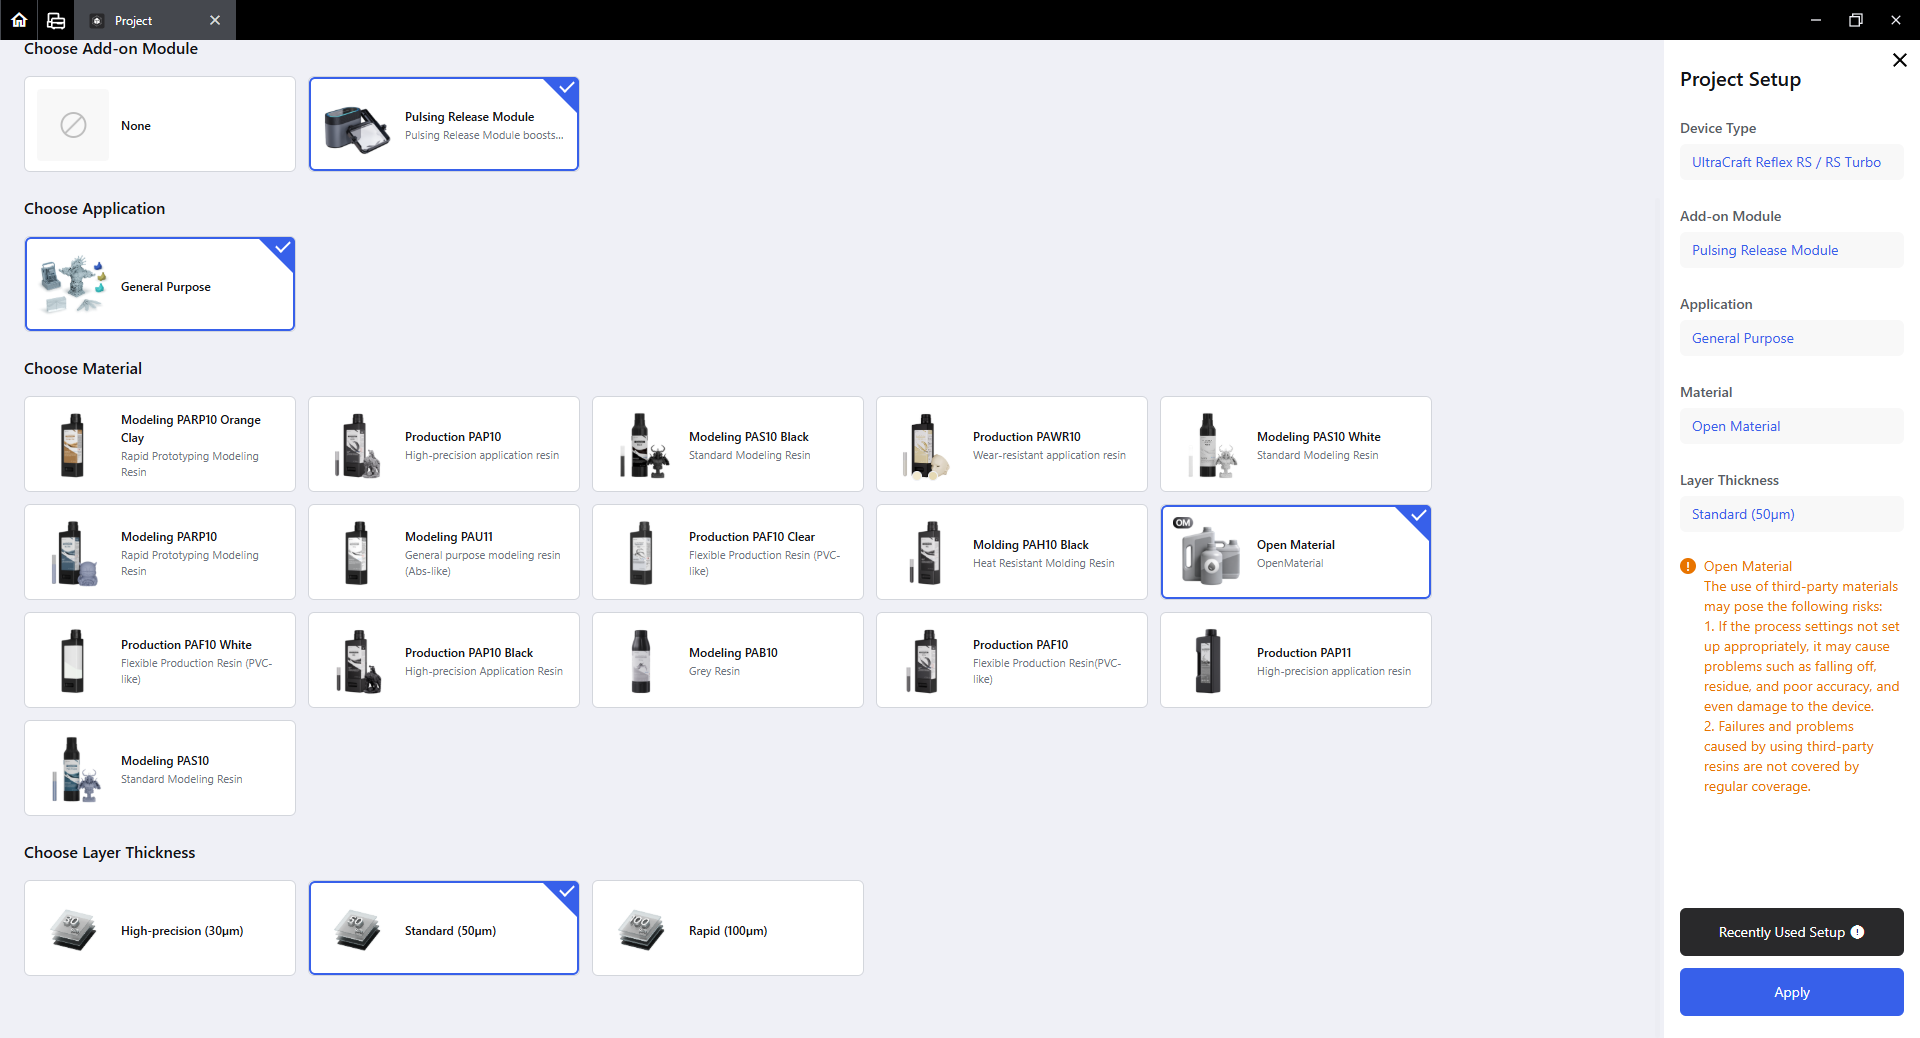Select General Purpose application card

160,284
